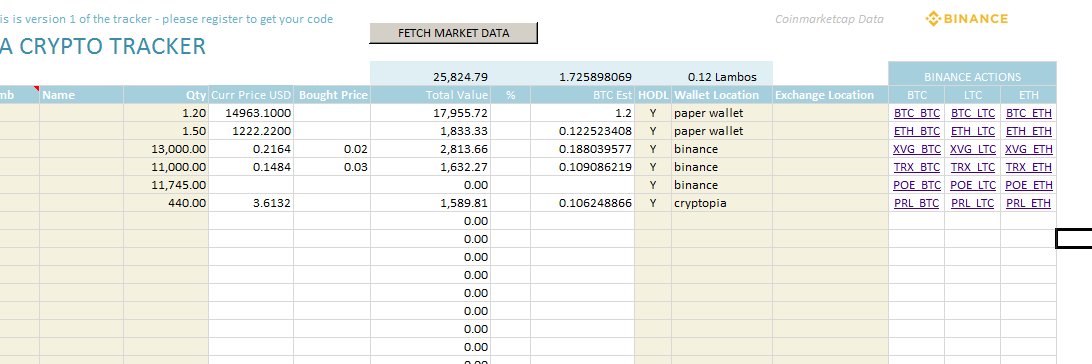Image resolution: width=1092 pixels, height=364 pixels.
Task: Click the Binance logo
Action: 967,19
